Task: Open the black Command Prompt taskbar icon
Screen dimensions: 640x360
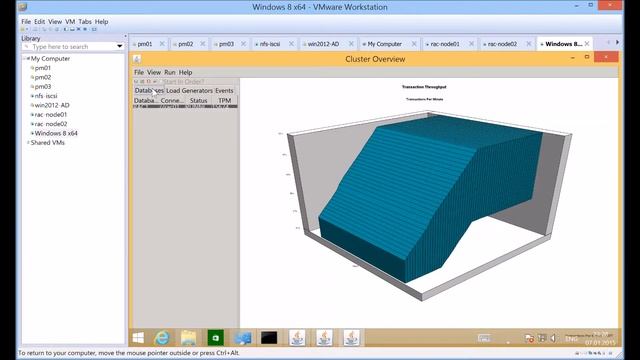Action: 269,338
